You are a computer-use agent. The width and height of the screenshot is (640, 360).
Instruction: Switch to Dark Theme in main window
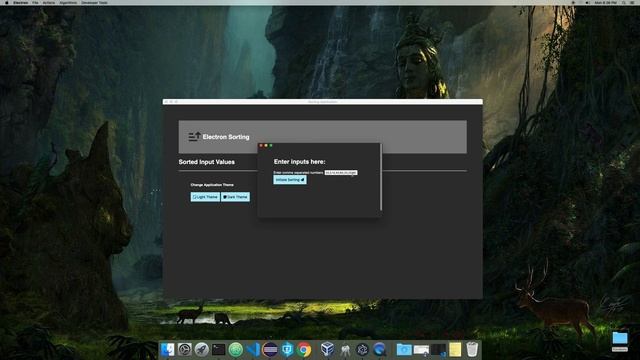coord(236,197)
